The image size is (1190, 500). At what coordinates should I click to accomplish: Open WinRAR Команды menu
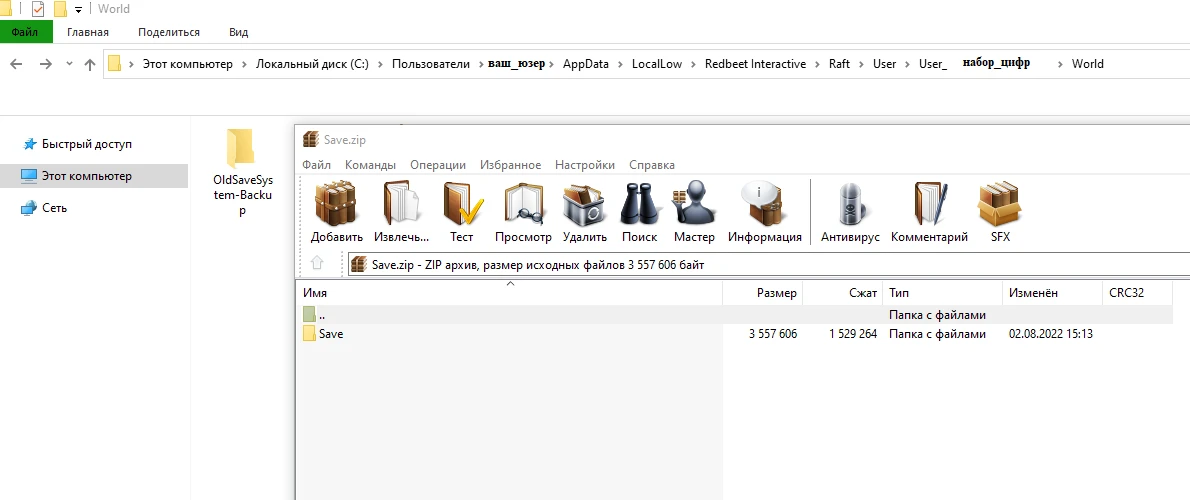pos(370,165)
